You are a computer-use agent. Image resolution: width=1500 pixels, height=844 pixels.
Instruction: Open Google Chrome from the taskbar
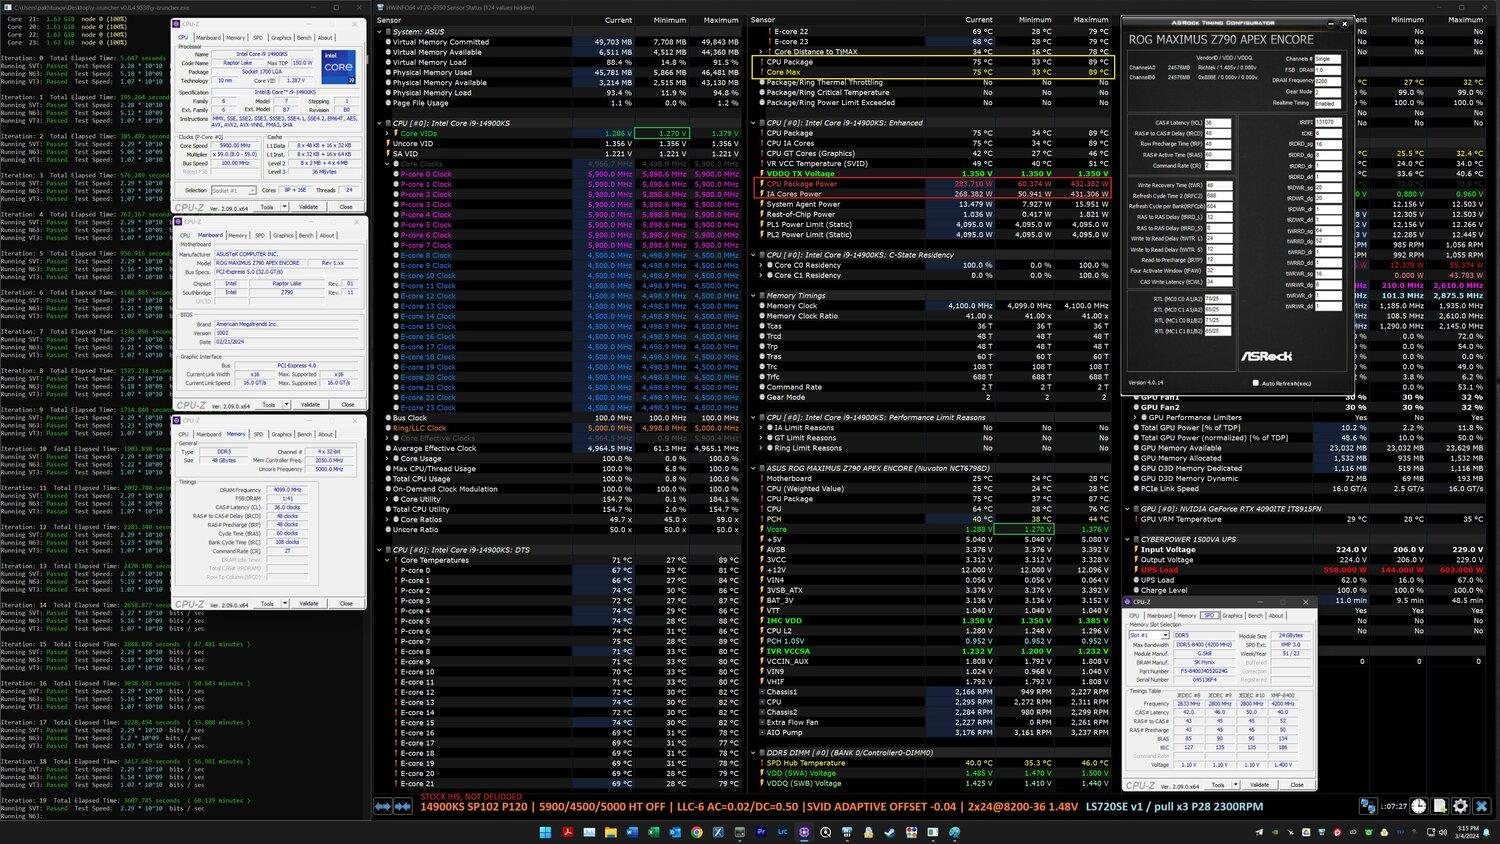[697, 832]
